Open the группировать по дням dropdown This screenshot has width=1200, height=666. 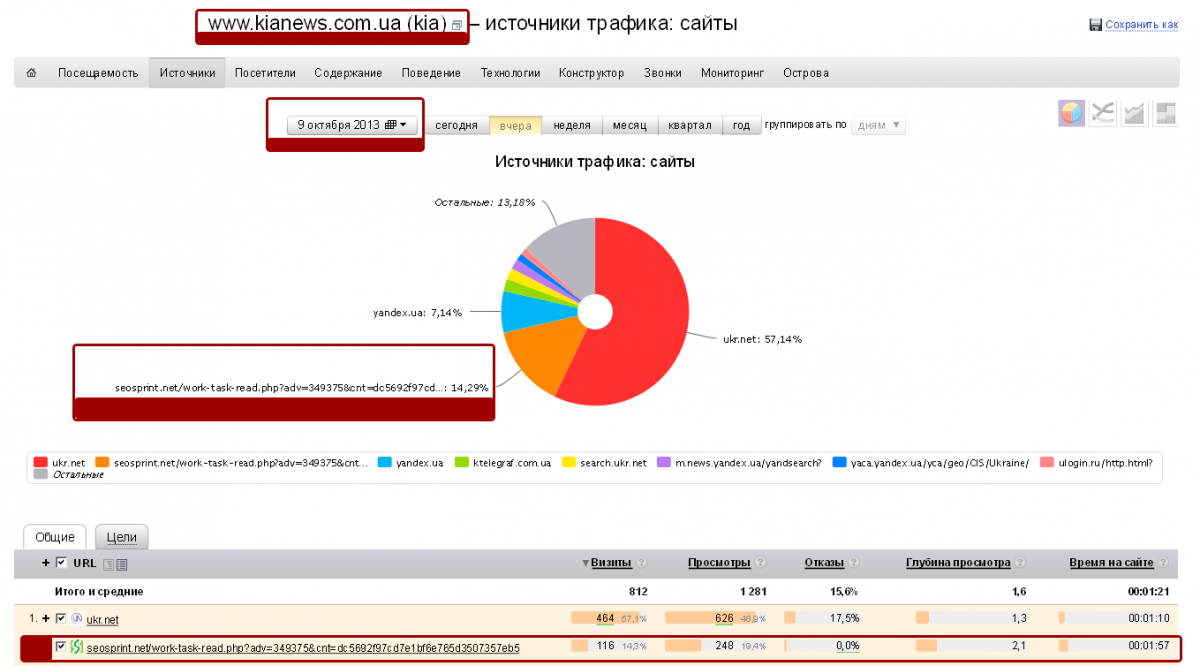pyautogui.click(x=878, y=126)
